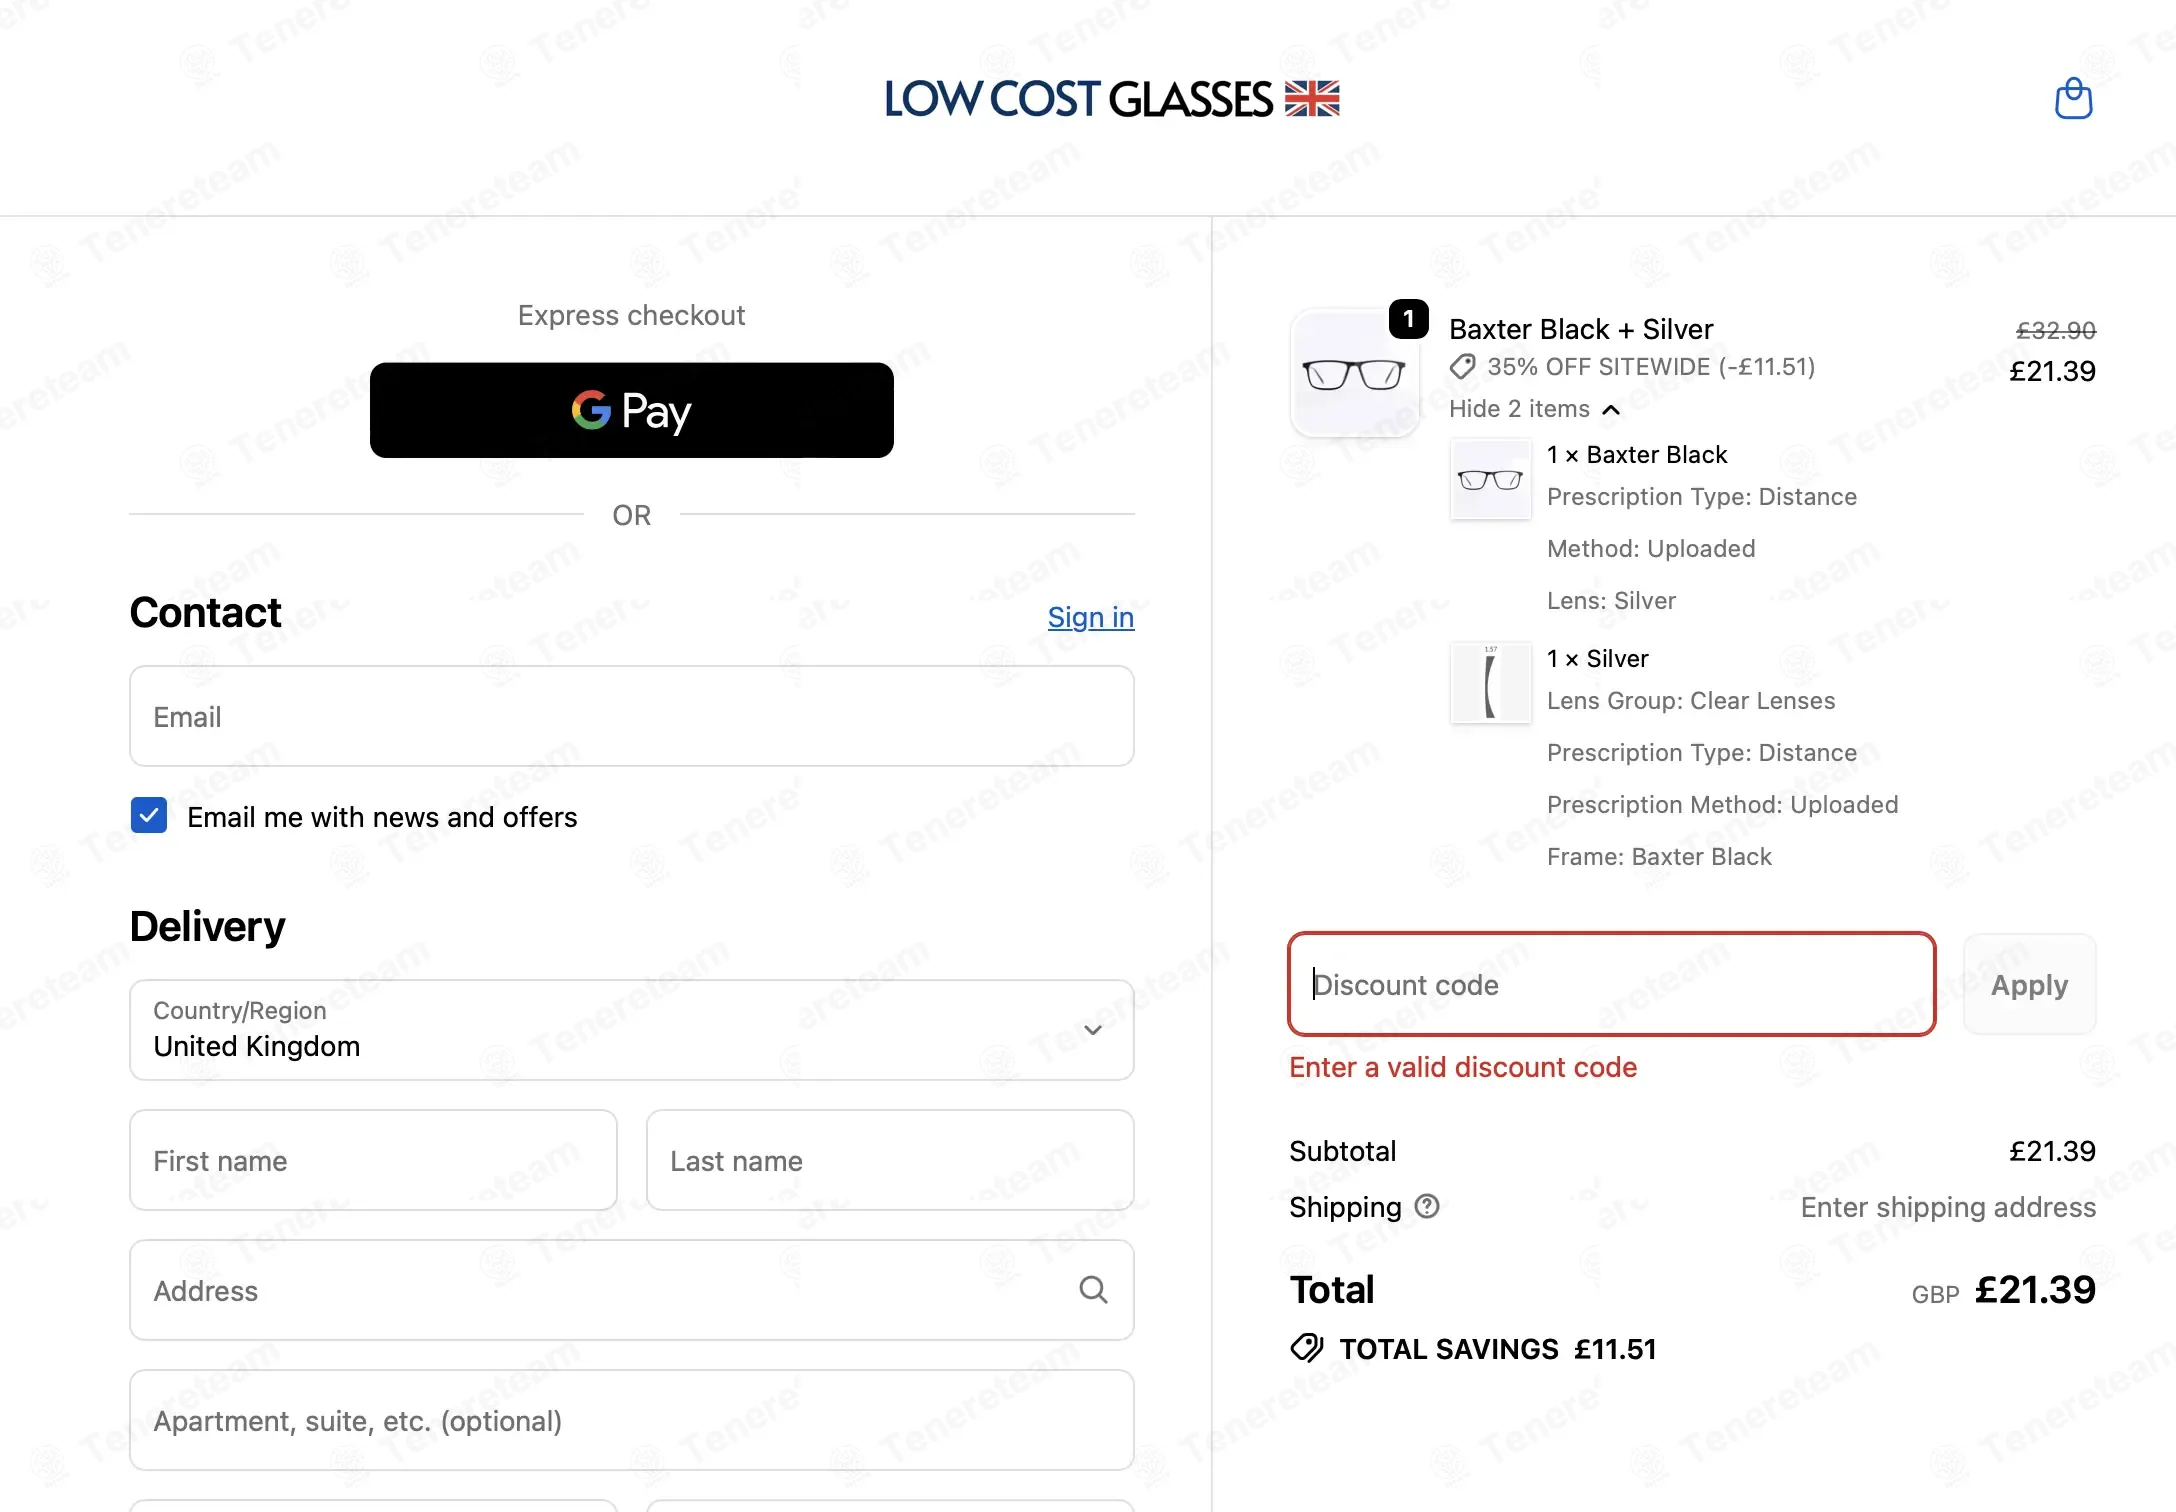The width and height of the screenshot is (2176, 1512).
Task: Click the First name field
Action: click(x=373, y=1160)
